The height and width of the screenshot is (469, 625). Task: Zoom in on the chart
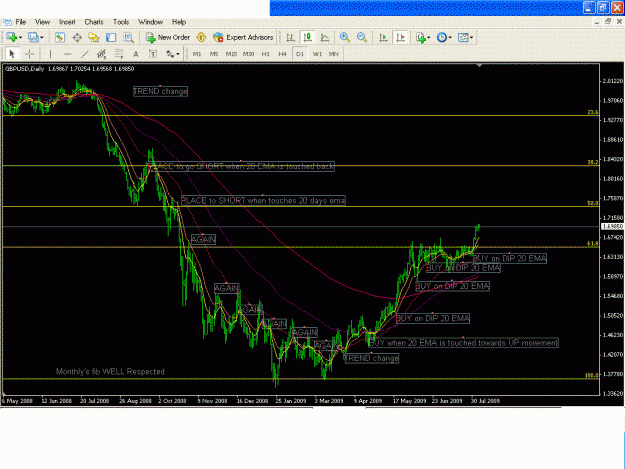pyautogui.click(x=345, y=37)
